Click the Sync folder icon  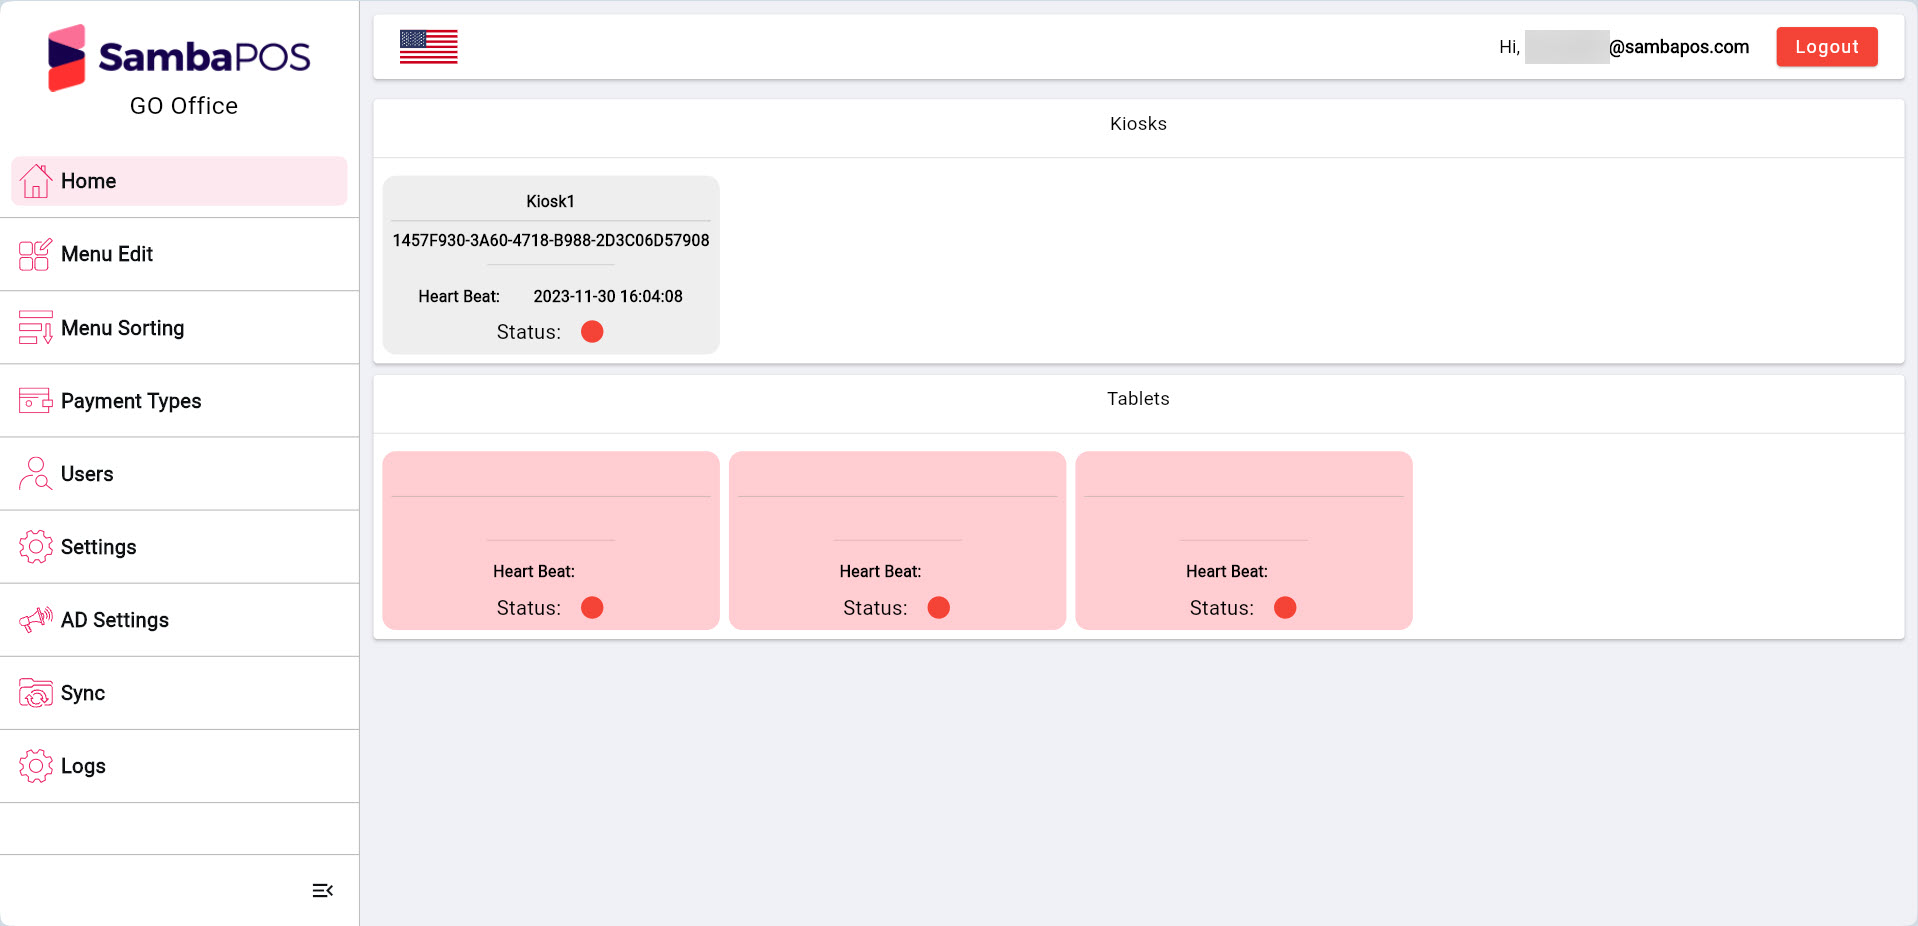(x=36, y=692)
